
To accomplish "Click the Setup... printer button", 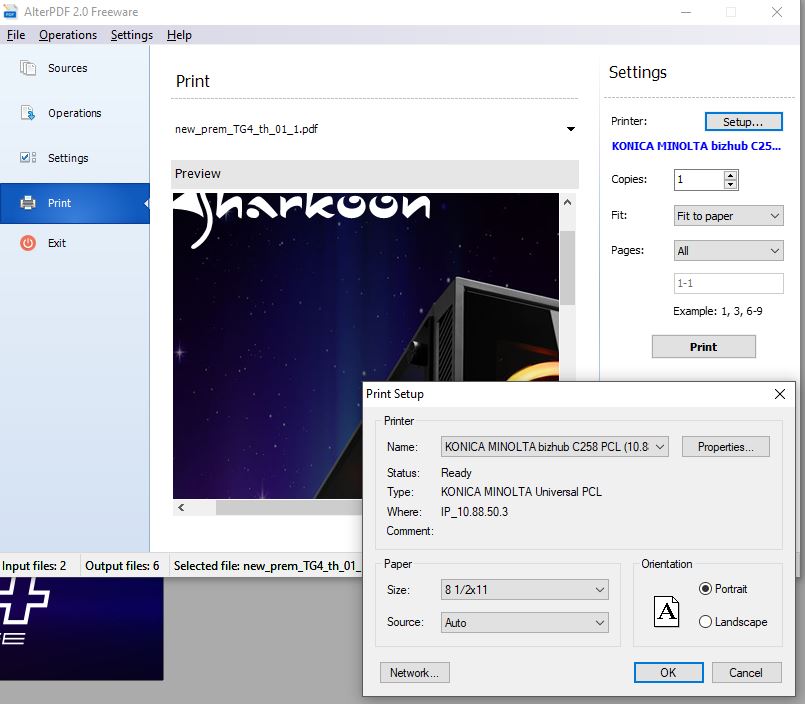I will [x=743, y=122].
